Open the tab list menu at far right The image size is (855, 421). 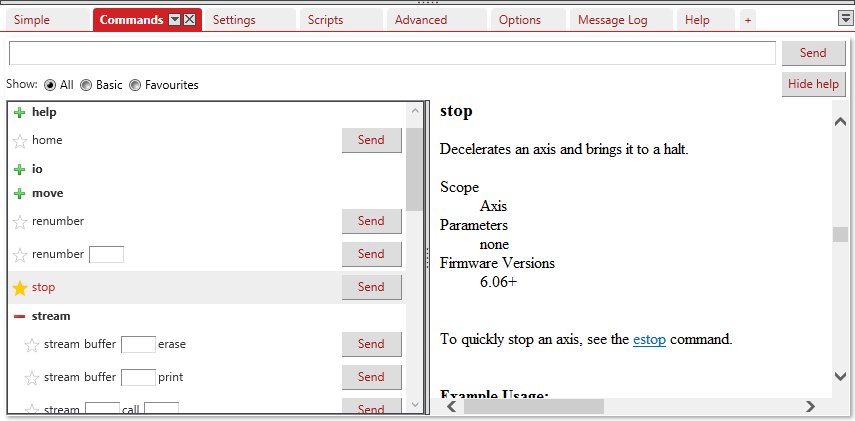click(844, 19)
